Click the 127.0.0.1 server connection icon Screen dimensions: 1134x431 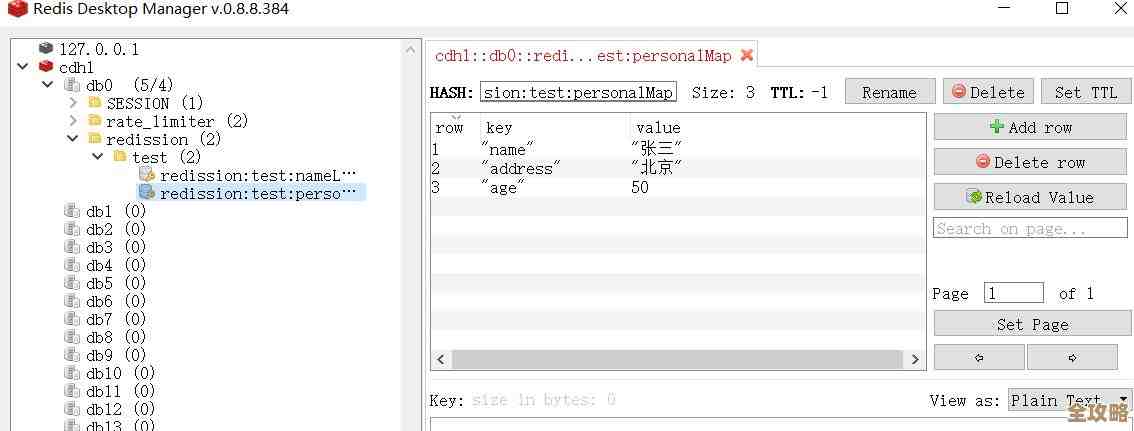click(x=46, y=48)
